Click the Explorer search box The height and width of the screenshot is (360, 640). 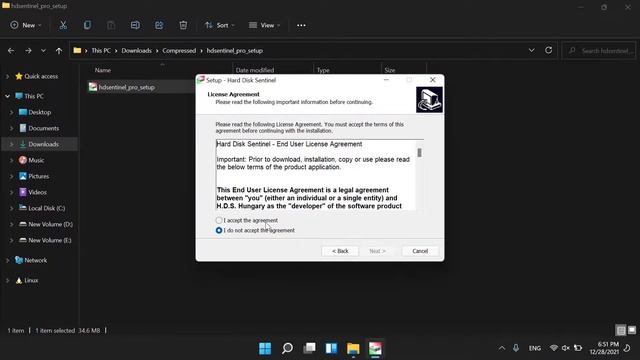click(x=599, y=51)
